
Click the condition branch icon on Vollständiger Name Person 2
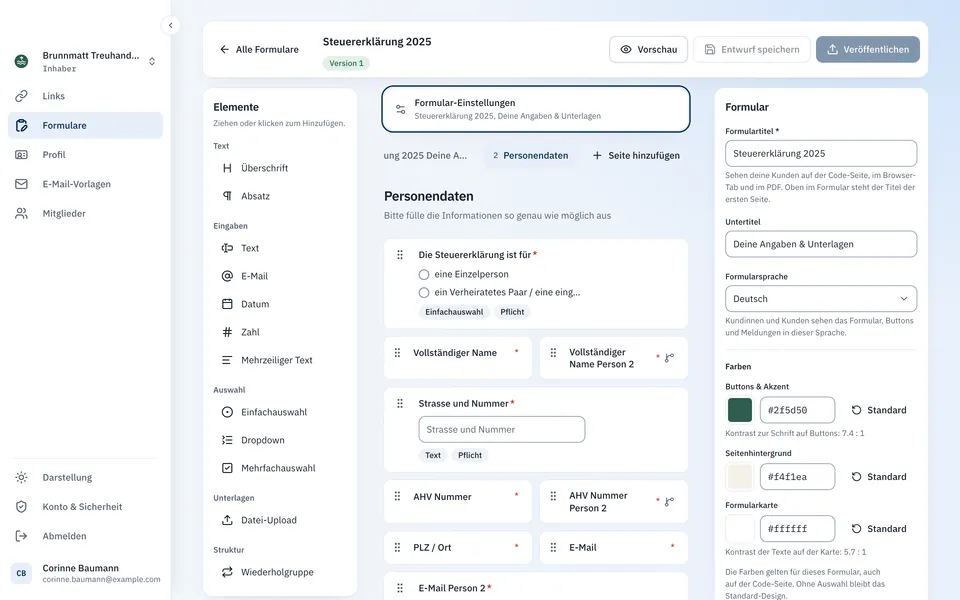pos(669,358)
